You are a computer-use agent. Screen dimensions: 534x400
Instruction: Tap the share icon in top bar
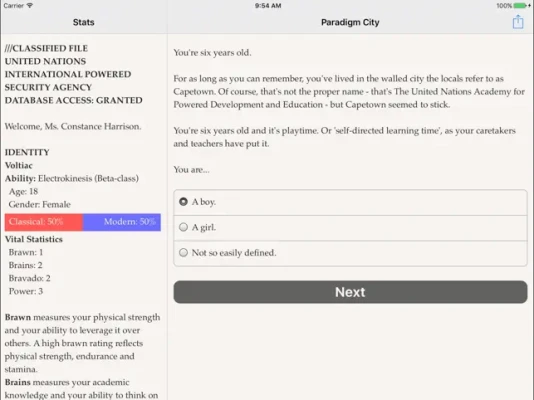click(x=518, y=22)
